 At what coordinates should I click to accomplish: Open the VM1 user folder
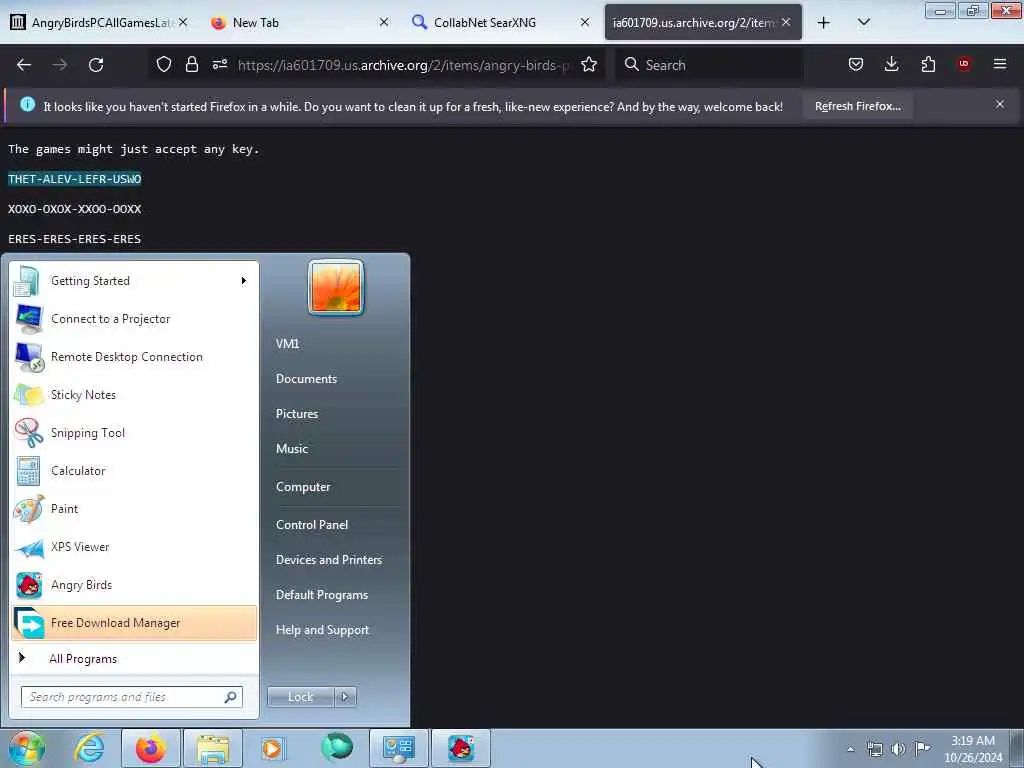[287, 344]
